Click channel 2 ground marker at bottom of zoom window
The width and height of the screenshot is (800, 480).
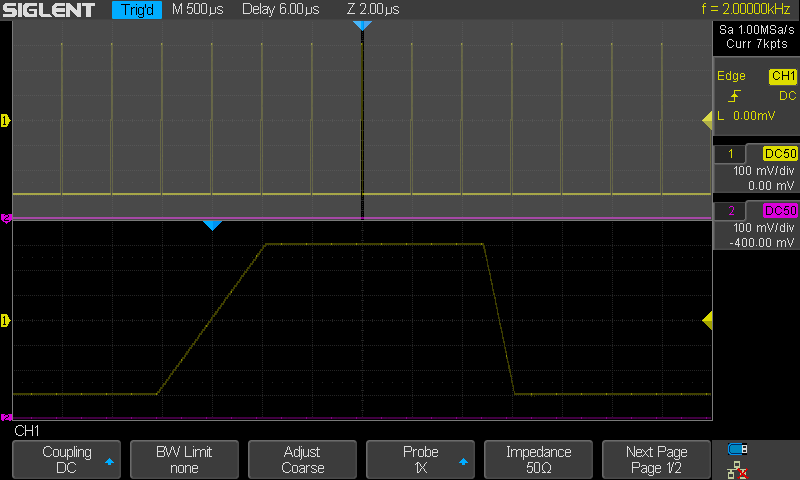[x=6, y=417]
